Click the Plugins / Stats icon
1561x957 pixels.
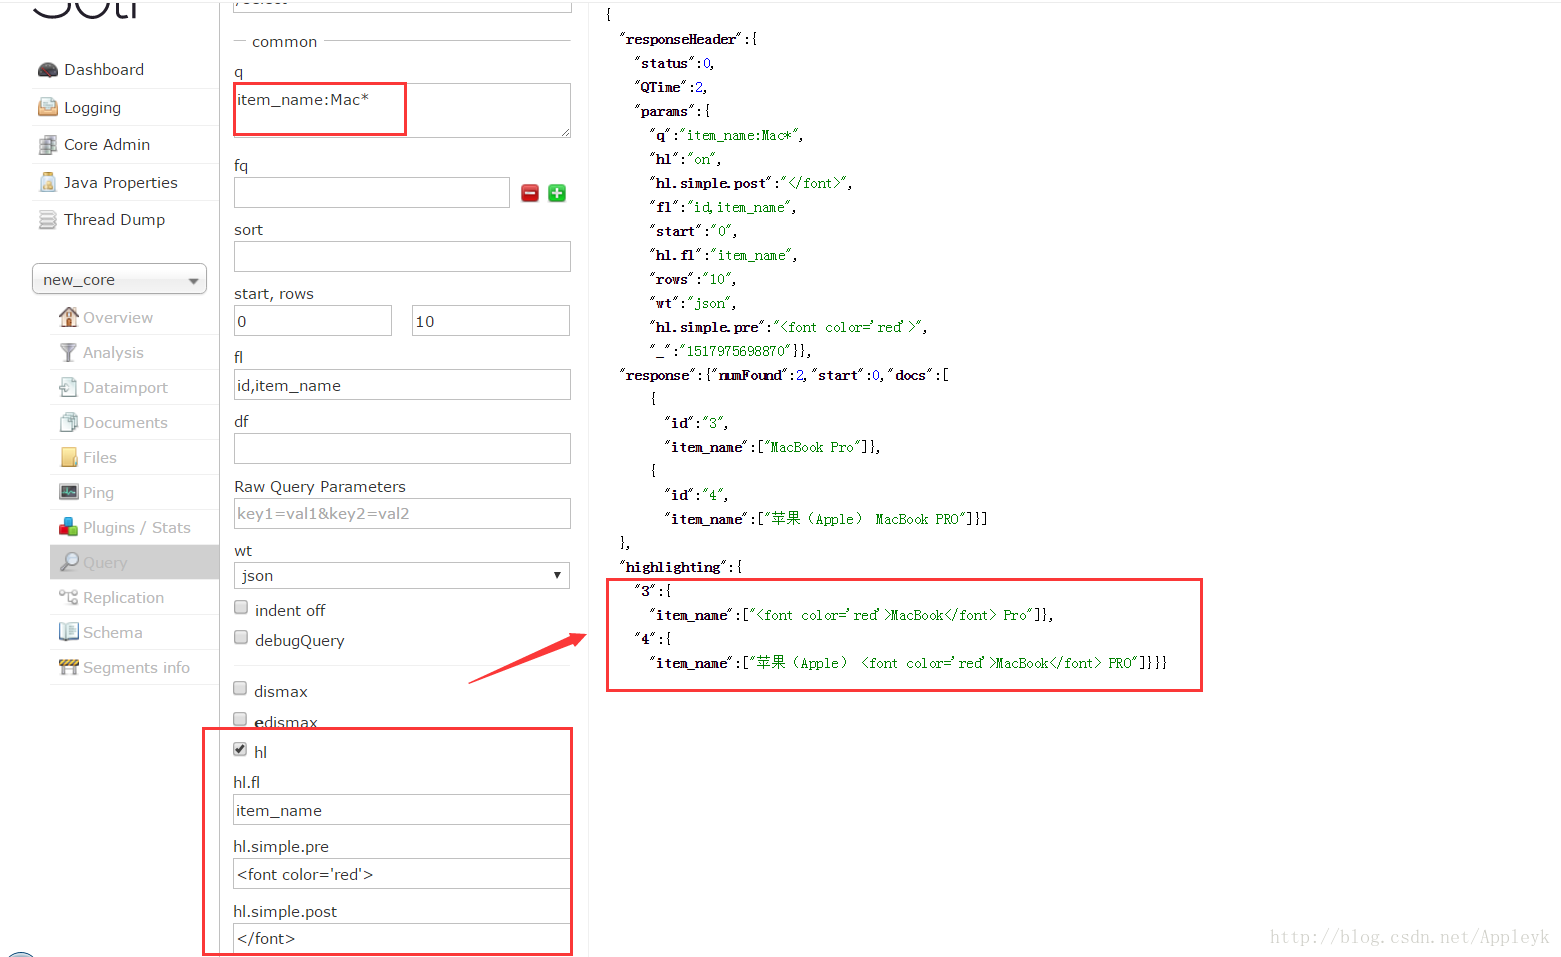coord(68,527)
